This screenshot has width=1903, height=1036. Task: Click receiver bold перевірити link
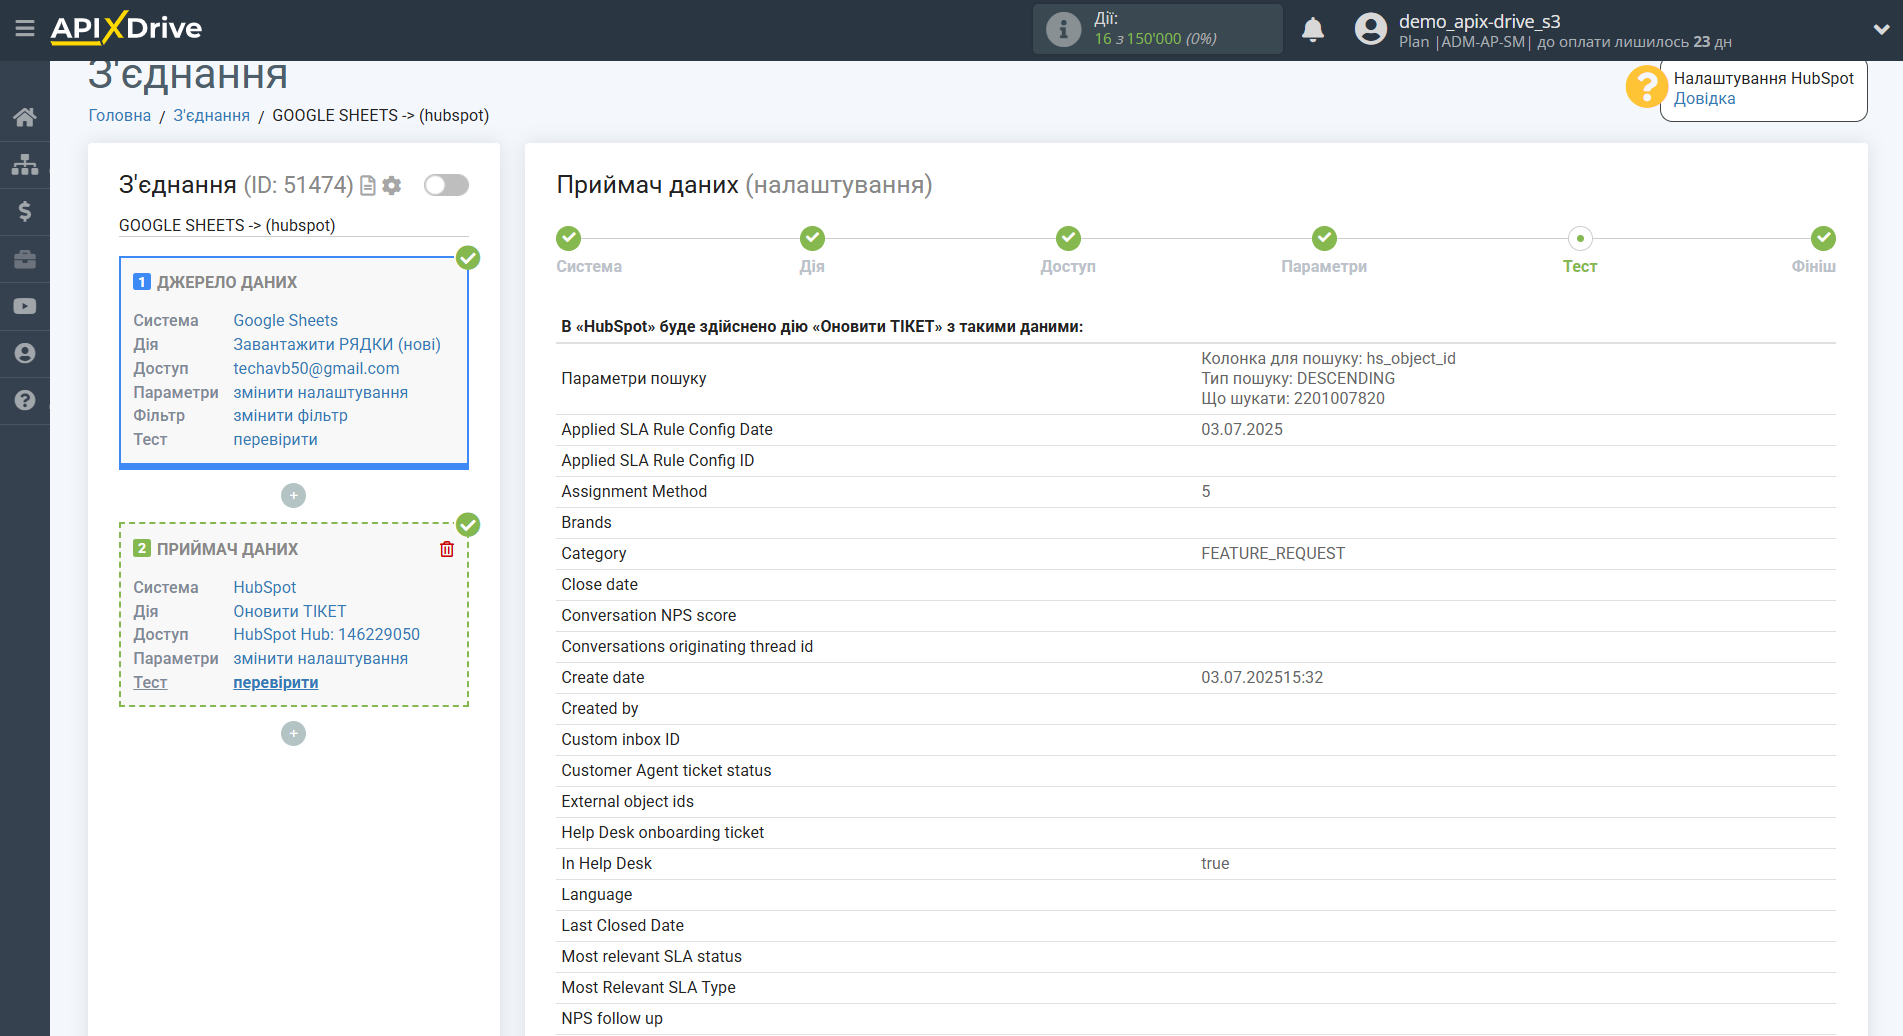pyautogui.click(x=275, y=682)
